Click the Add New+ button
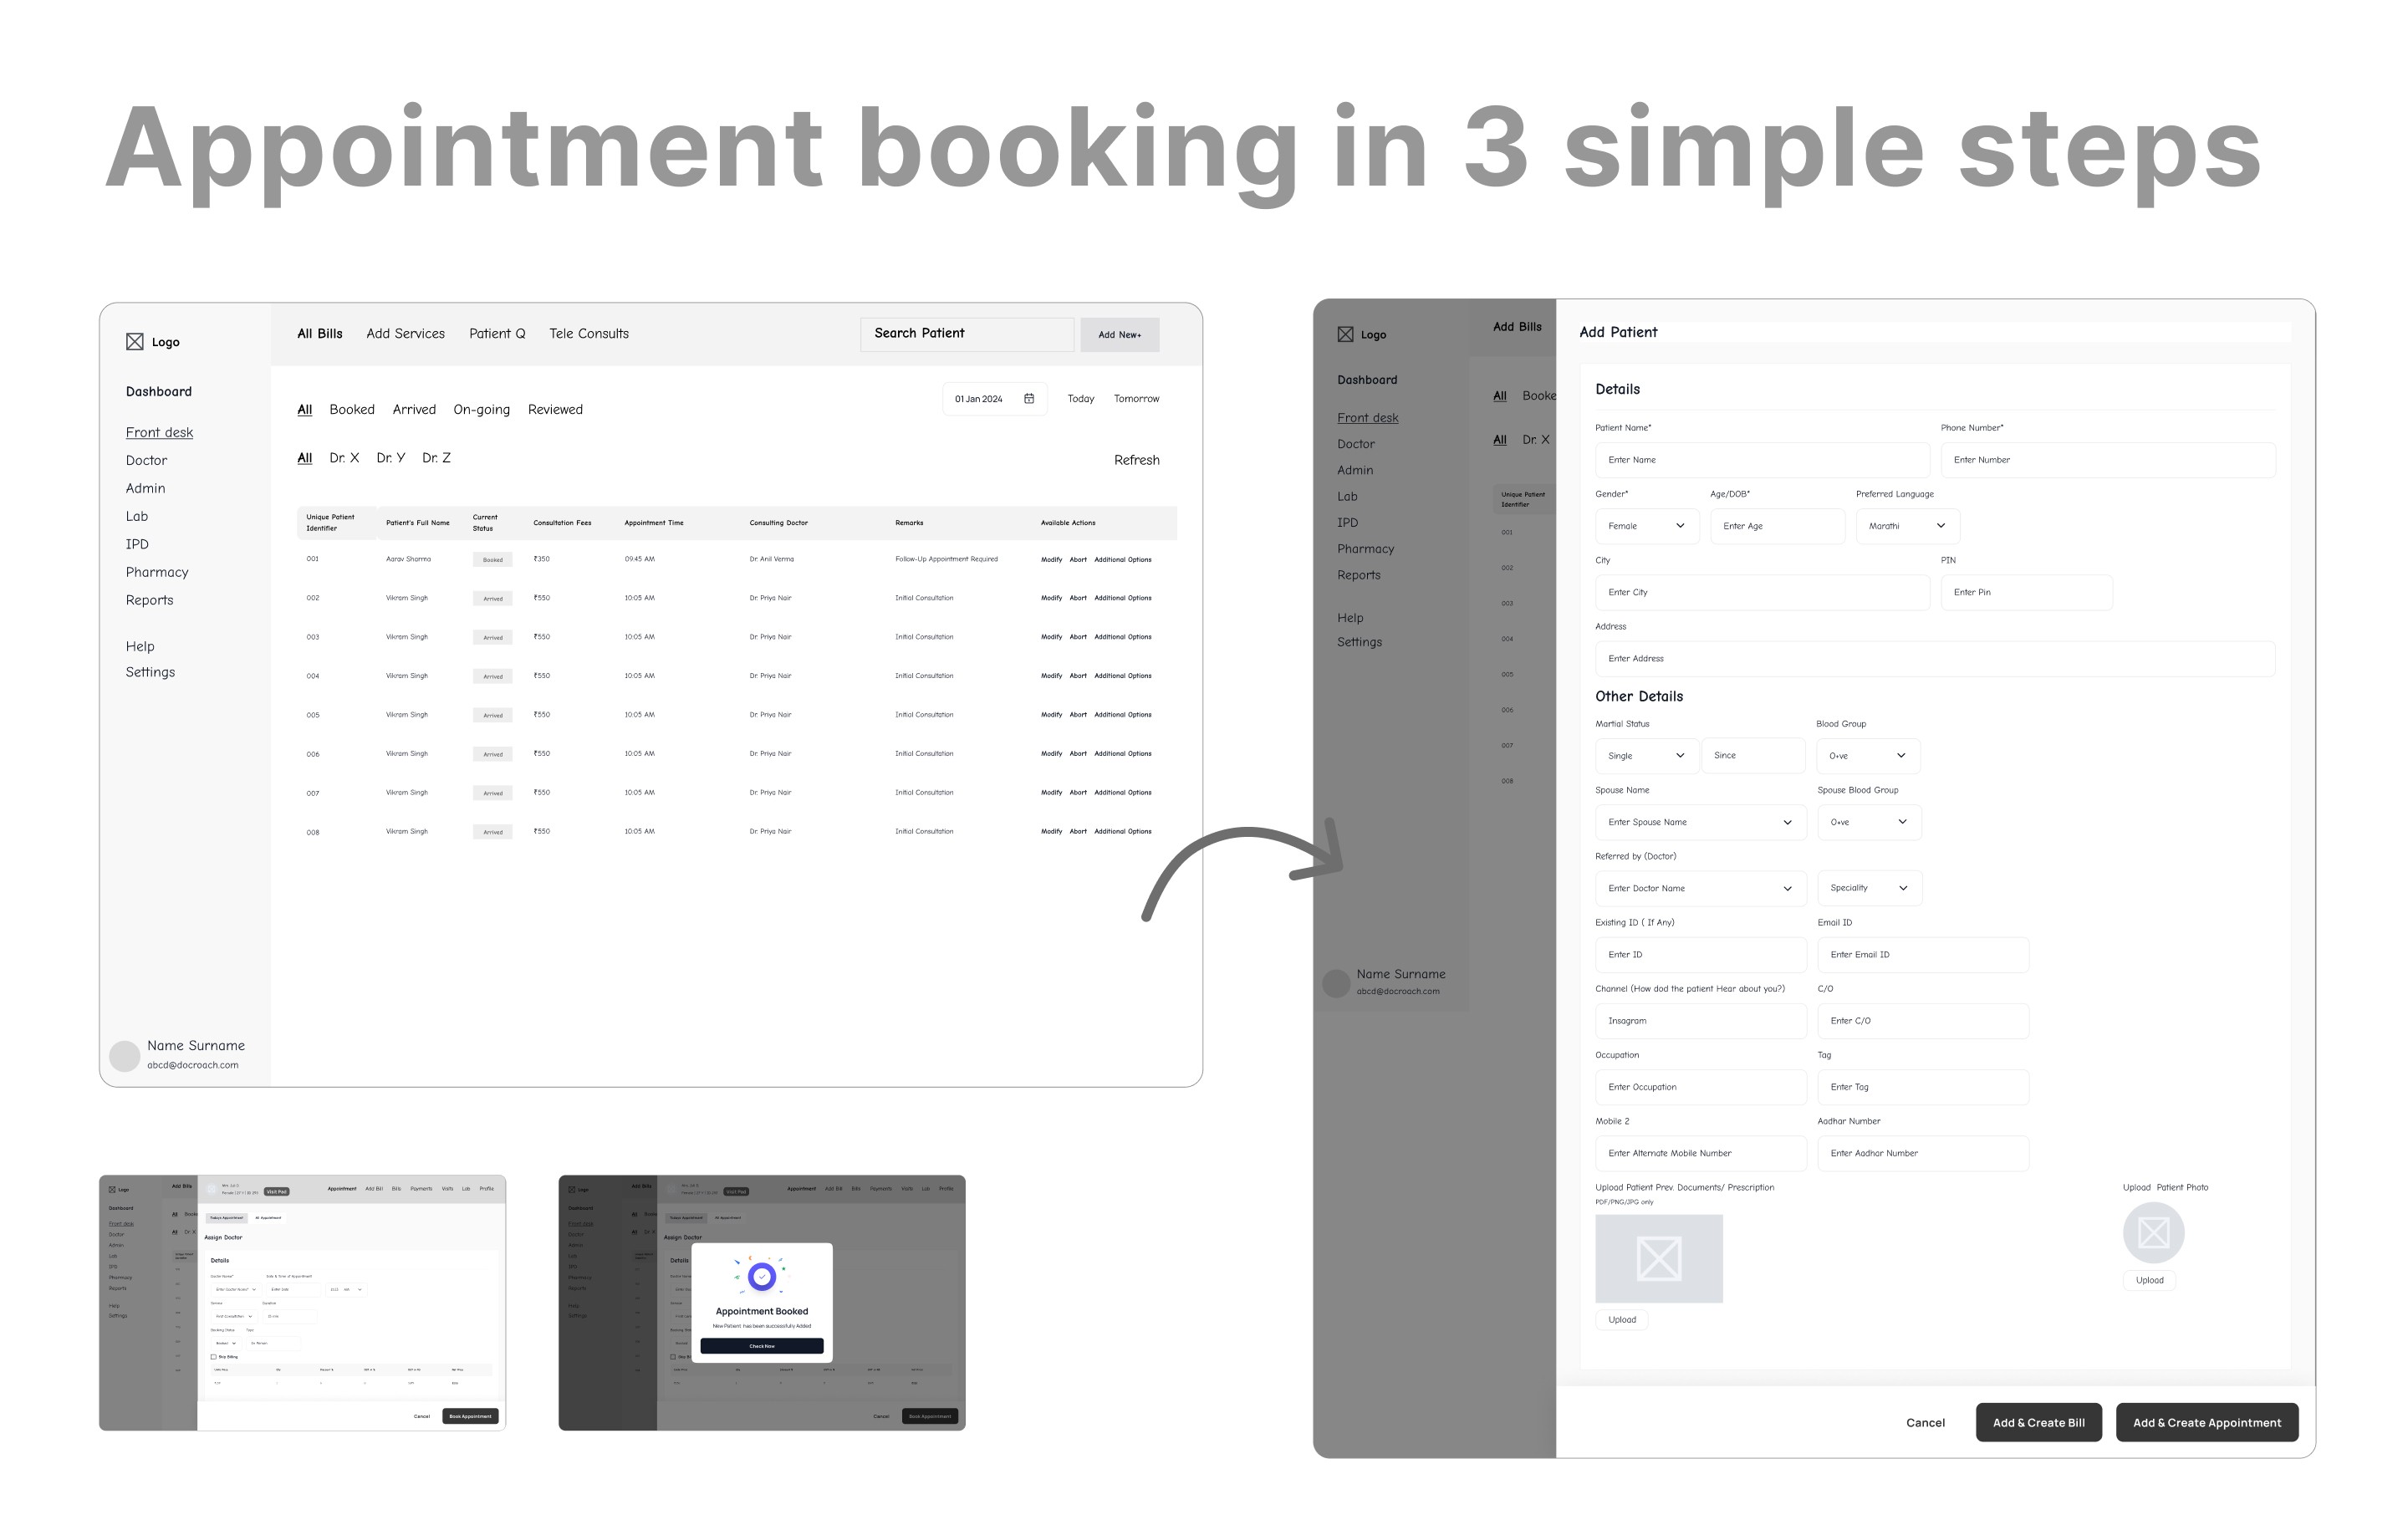 [1119, 335]
